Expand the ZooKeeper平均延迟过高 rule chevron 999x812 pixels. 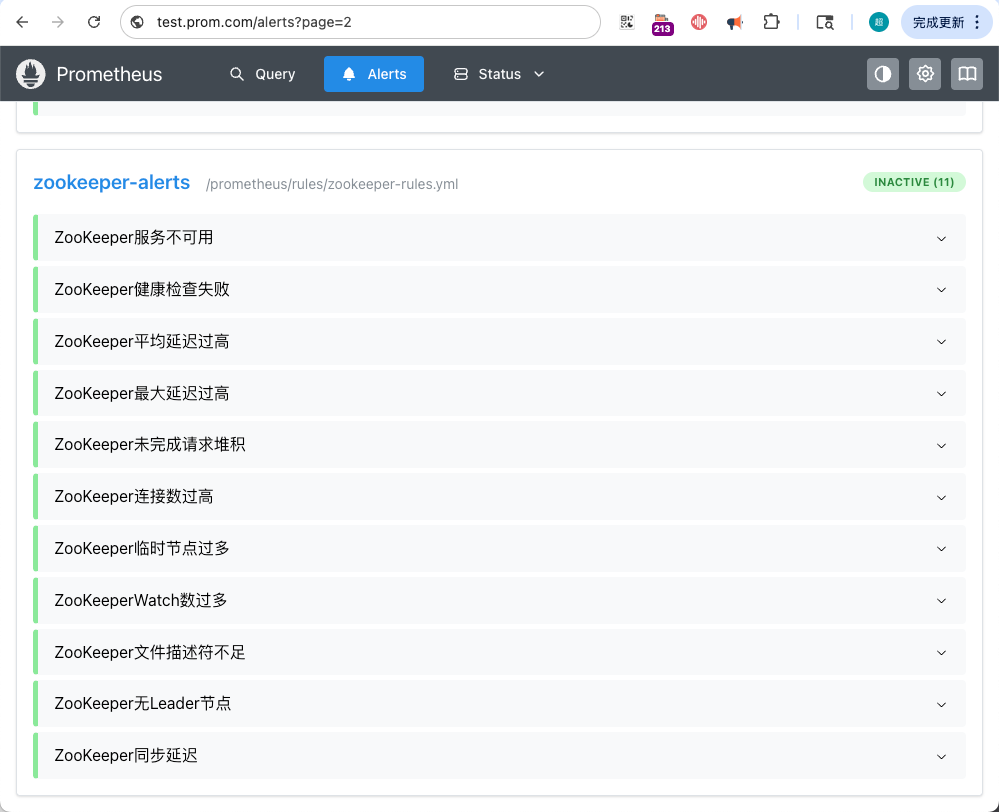(941, 342)
